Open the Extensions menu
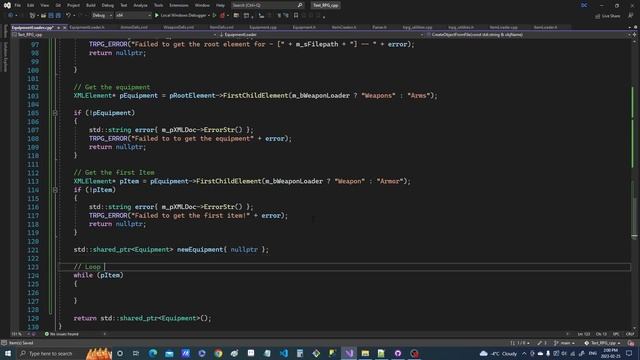Screen dimensions: 640x360 (x=179, y=5)
